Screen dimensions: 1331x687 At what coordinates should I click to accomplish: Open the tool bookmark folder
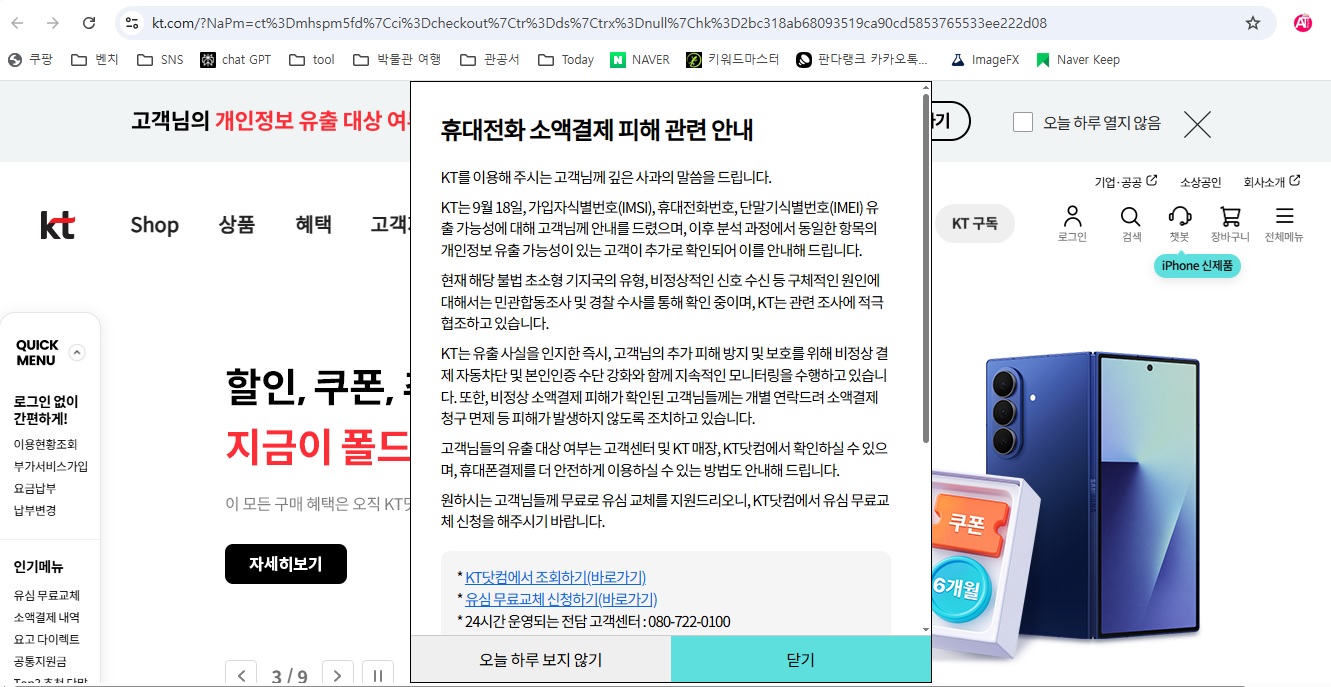(312, 60)
